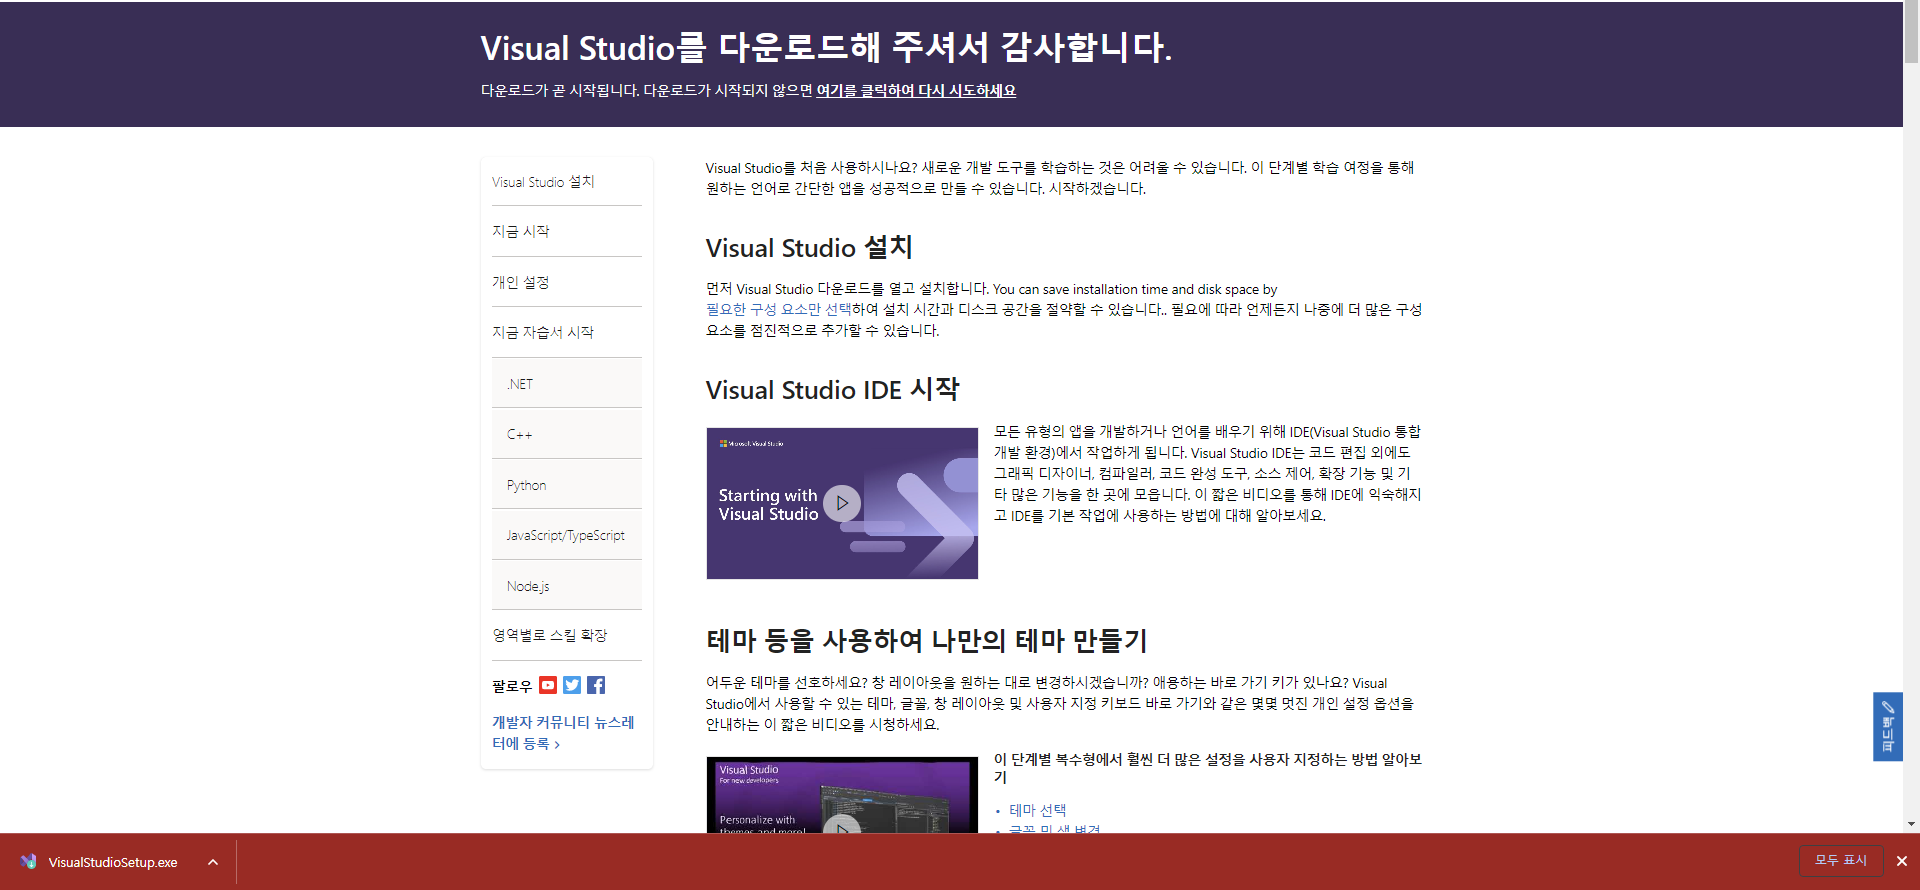Click the VisualStudioSetup.exe file icon
Screen dimensions: 1920x890
click(x=28, y=861)
